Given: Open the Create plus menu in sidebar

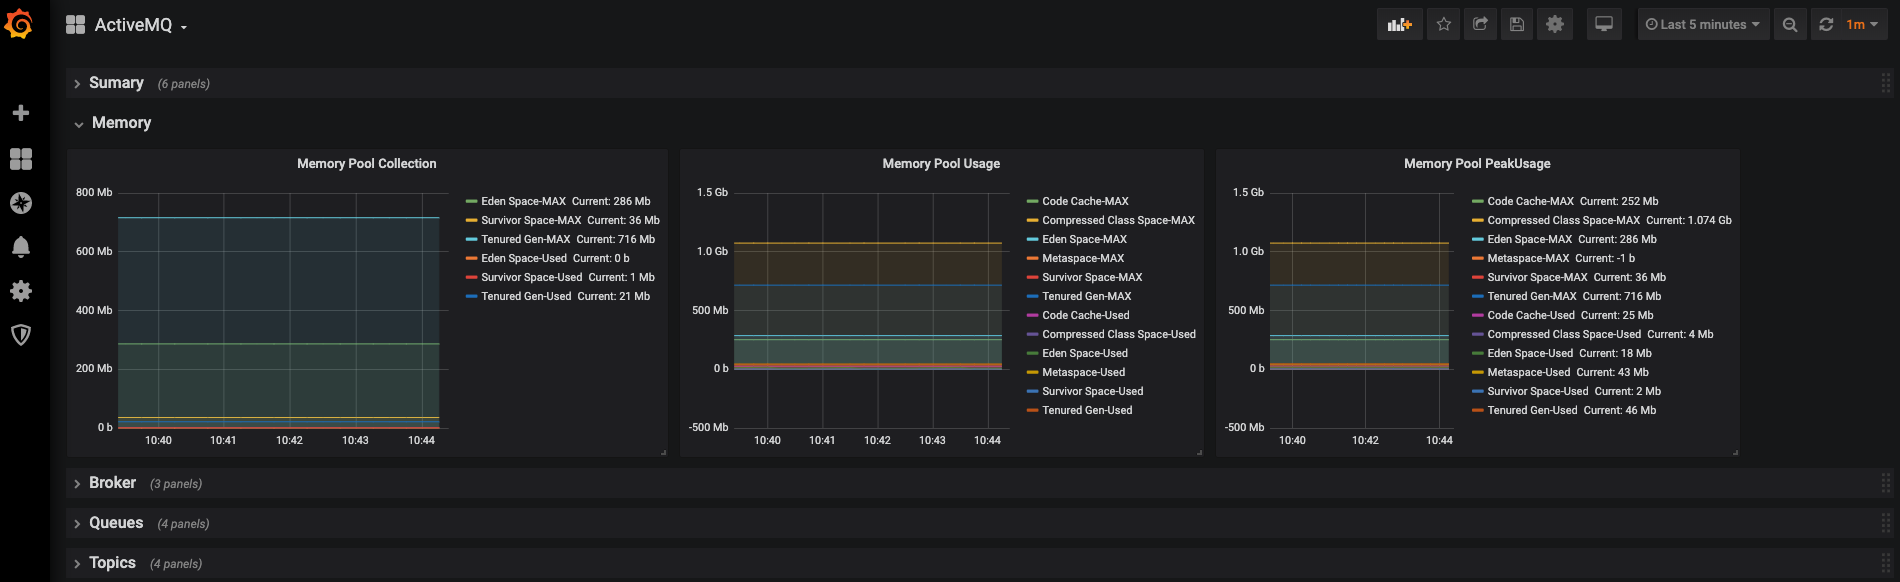Looking at the screenshot, I should pos(20,113).
